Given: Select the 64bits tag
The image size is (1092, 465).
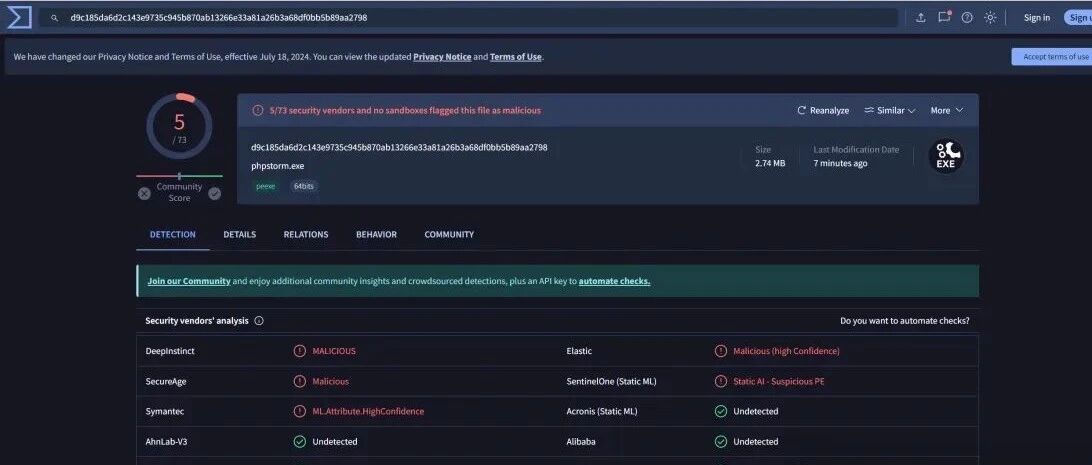Looking at the screenshot, I should tap(304, 187).
